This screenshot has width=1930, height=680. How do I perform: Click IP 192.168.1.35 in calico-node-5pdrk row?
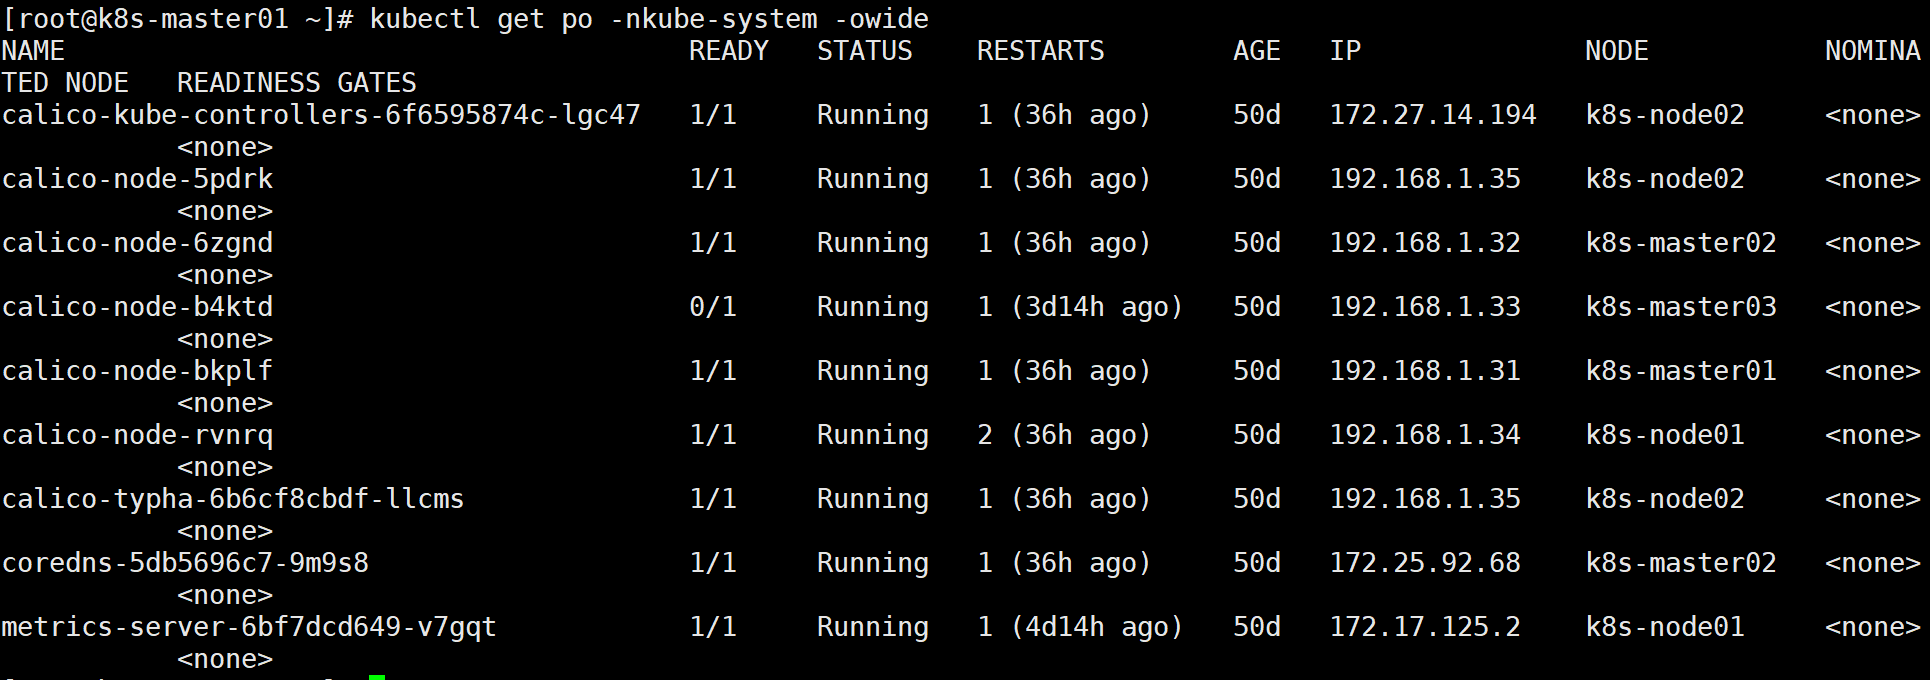point(1425,179)
